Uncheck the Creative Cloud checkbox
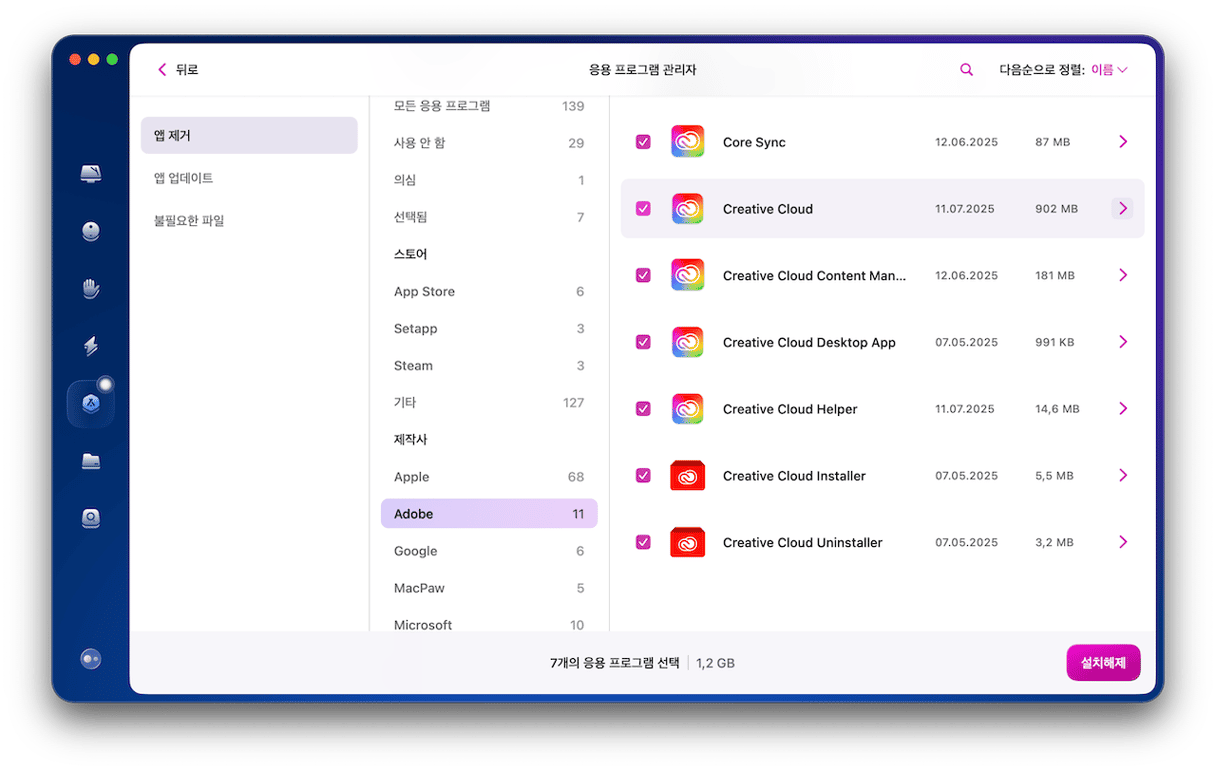Viewport: 1216px width, 771px height. [x=643, y=209]
